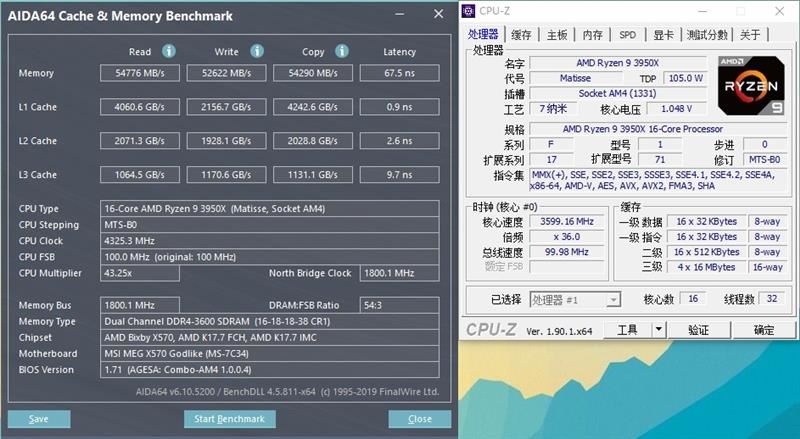Screen dimensions: 800x439
Task: Open the 测试分数 tab
Action: click(707, 35)
